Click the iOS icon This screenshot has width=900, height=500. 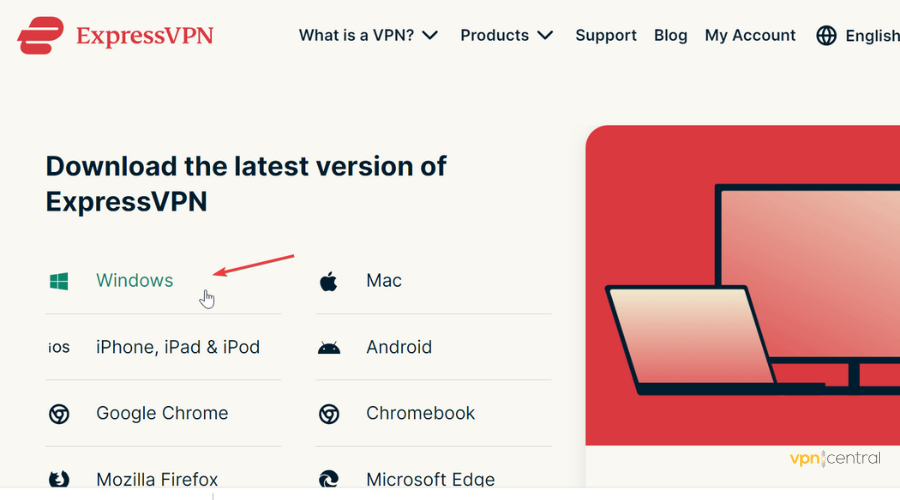point(59,347)
